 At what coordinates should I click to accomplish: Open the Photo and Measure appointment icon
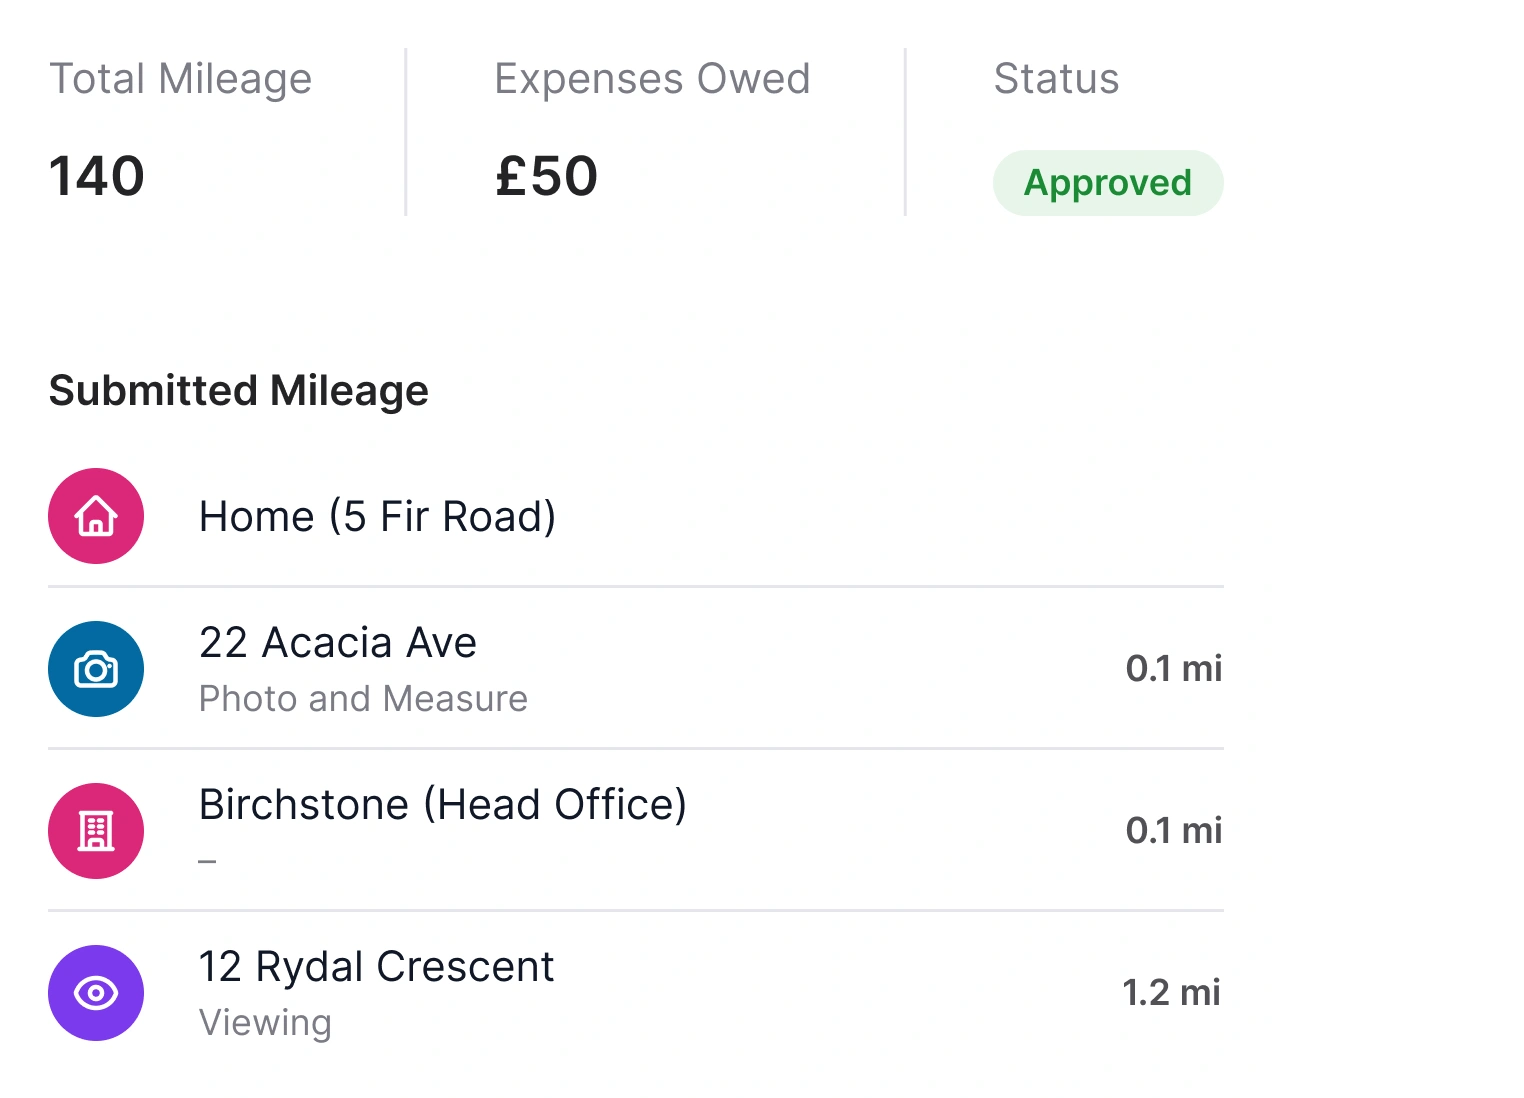(x=96, y=669)
